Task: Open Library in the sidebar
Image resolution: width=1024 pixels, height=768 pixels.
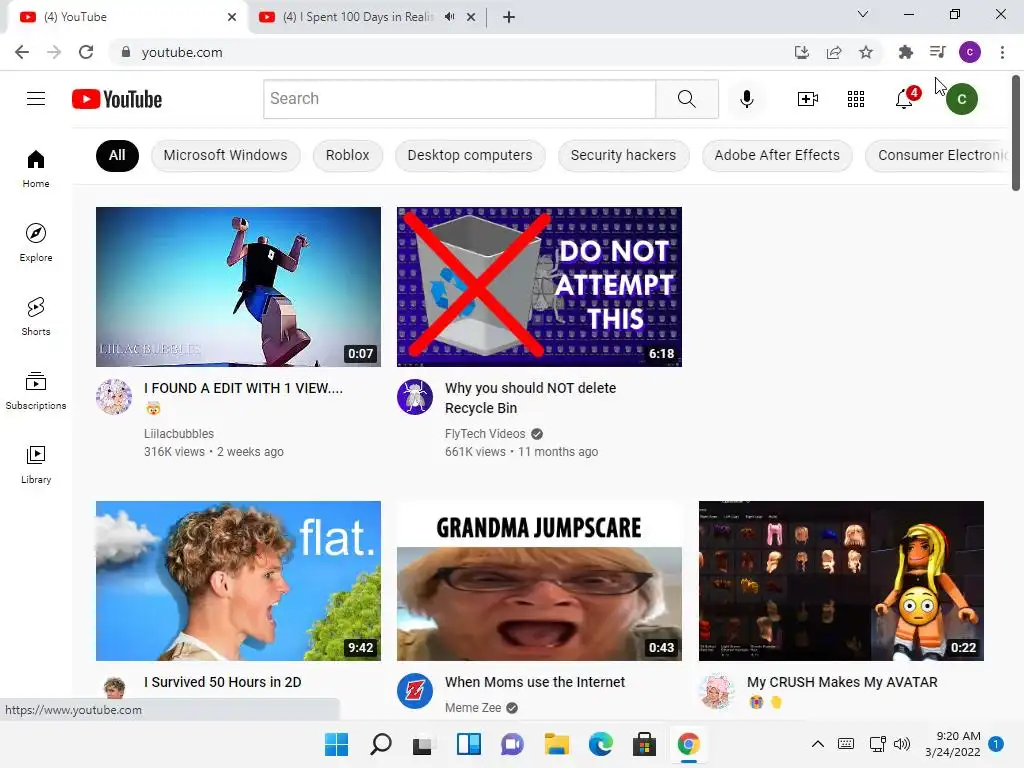Action: (36, 464)
